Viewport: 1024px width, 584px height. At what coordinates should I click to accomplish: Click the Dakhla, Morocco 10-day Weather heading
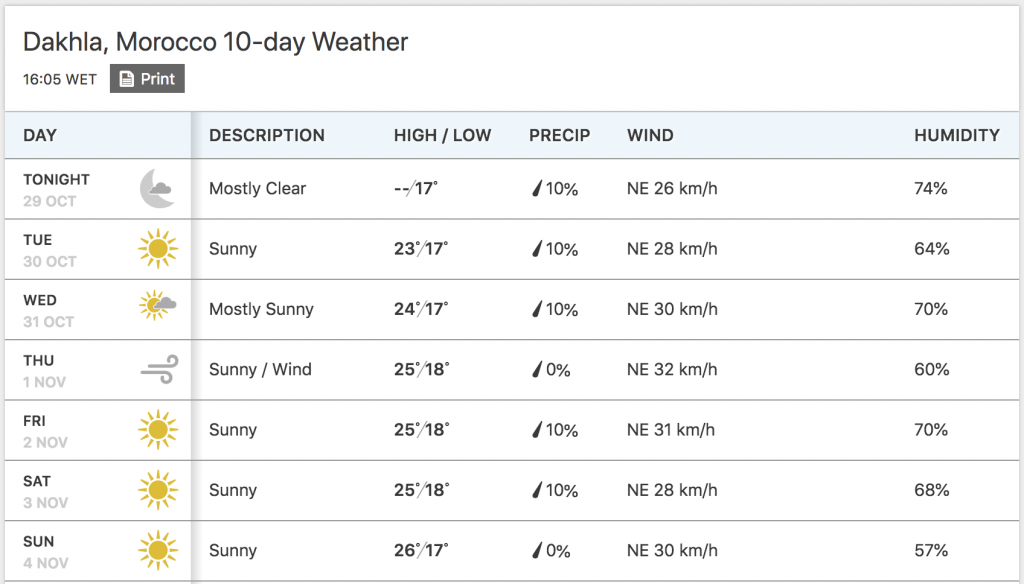point(216,42)
